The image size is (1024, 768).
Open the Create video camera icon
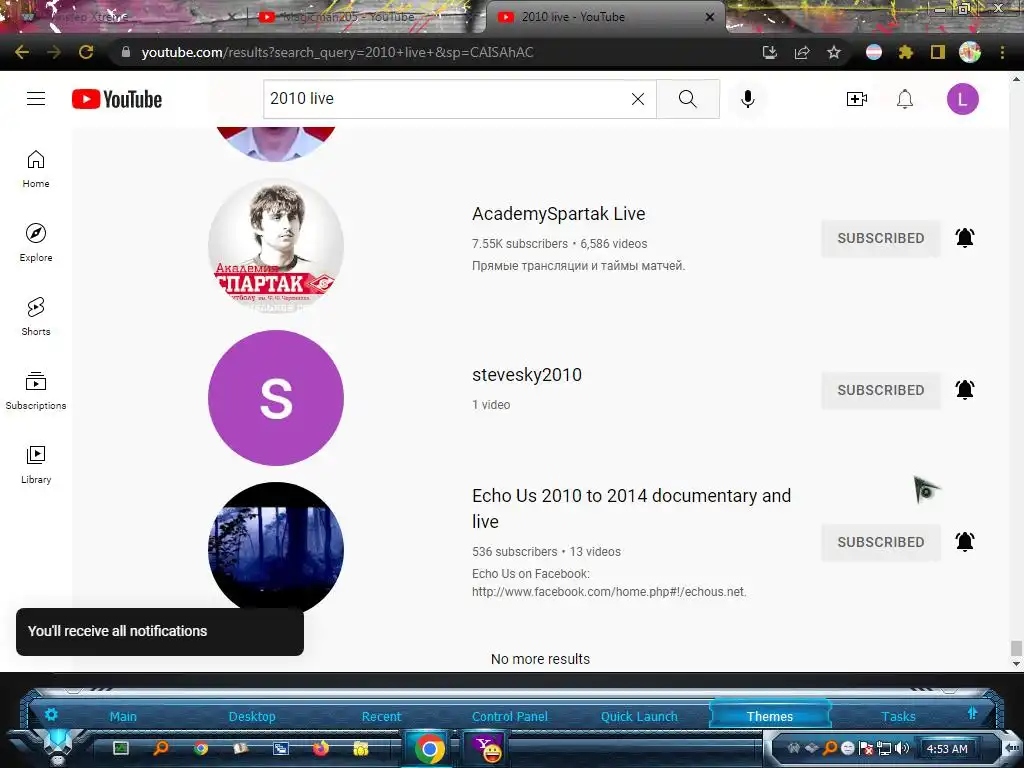856,99
